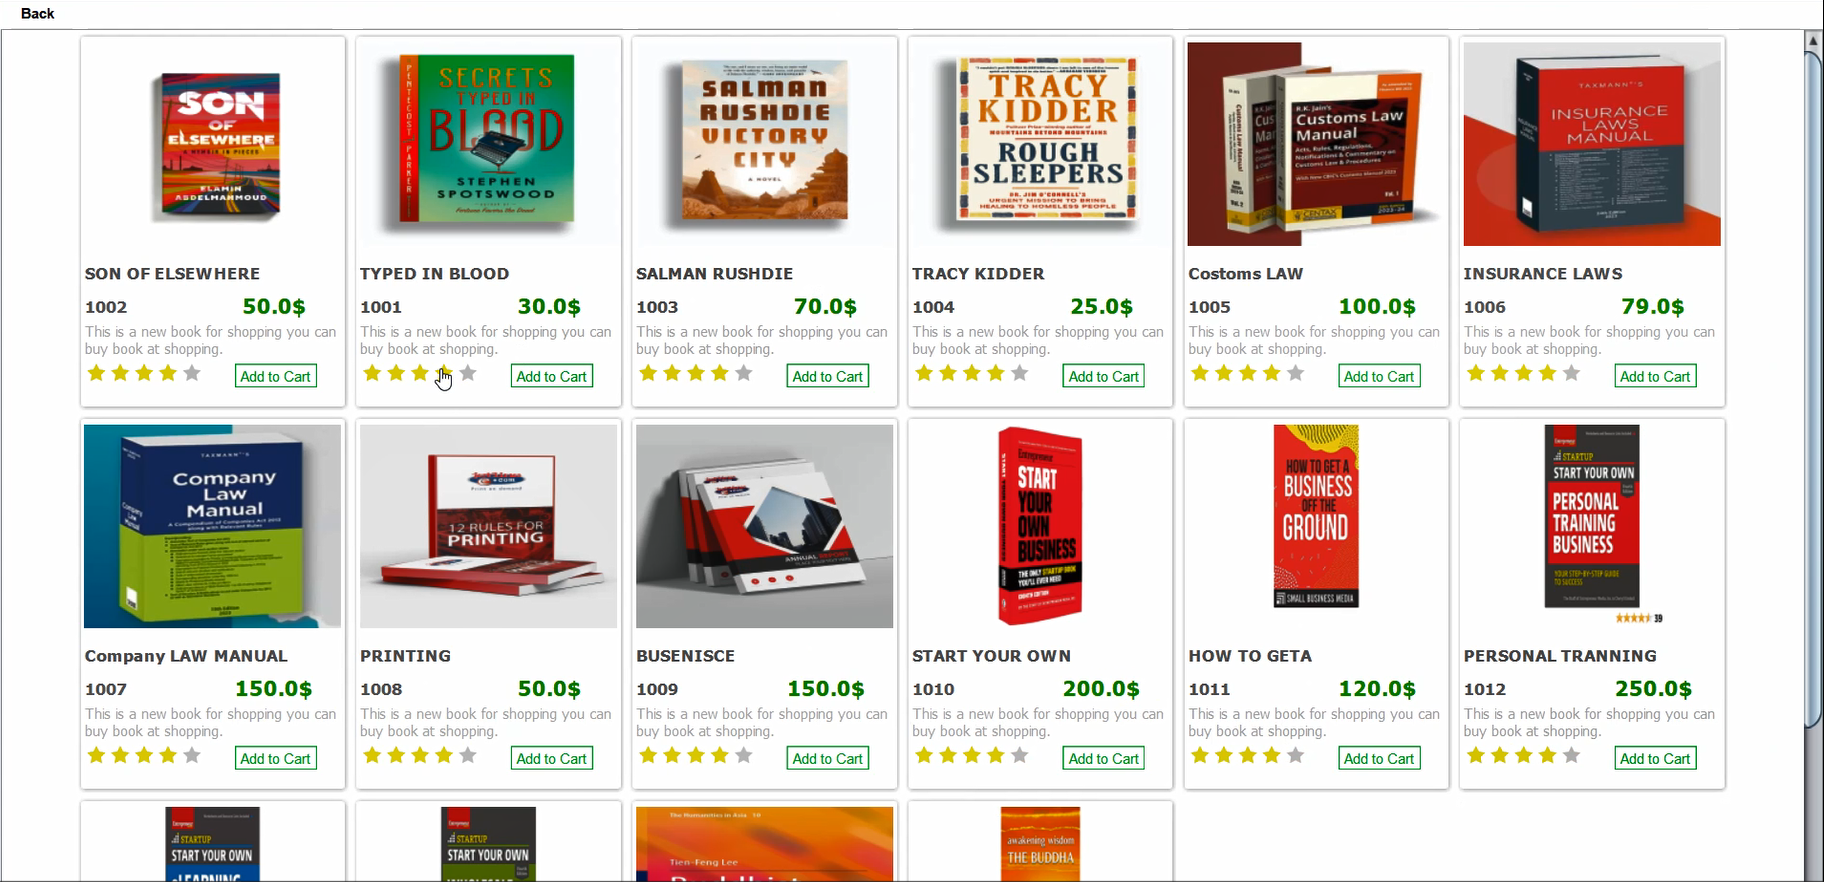This screenshot has width=1824, height=882.
Task: Add PERSONAL TRANNING to cart
Action: (x=1656, y=758)
